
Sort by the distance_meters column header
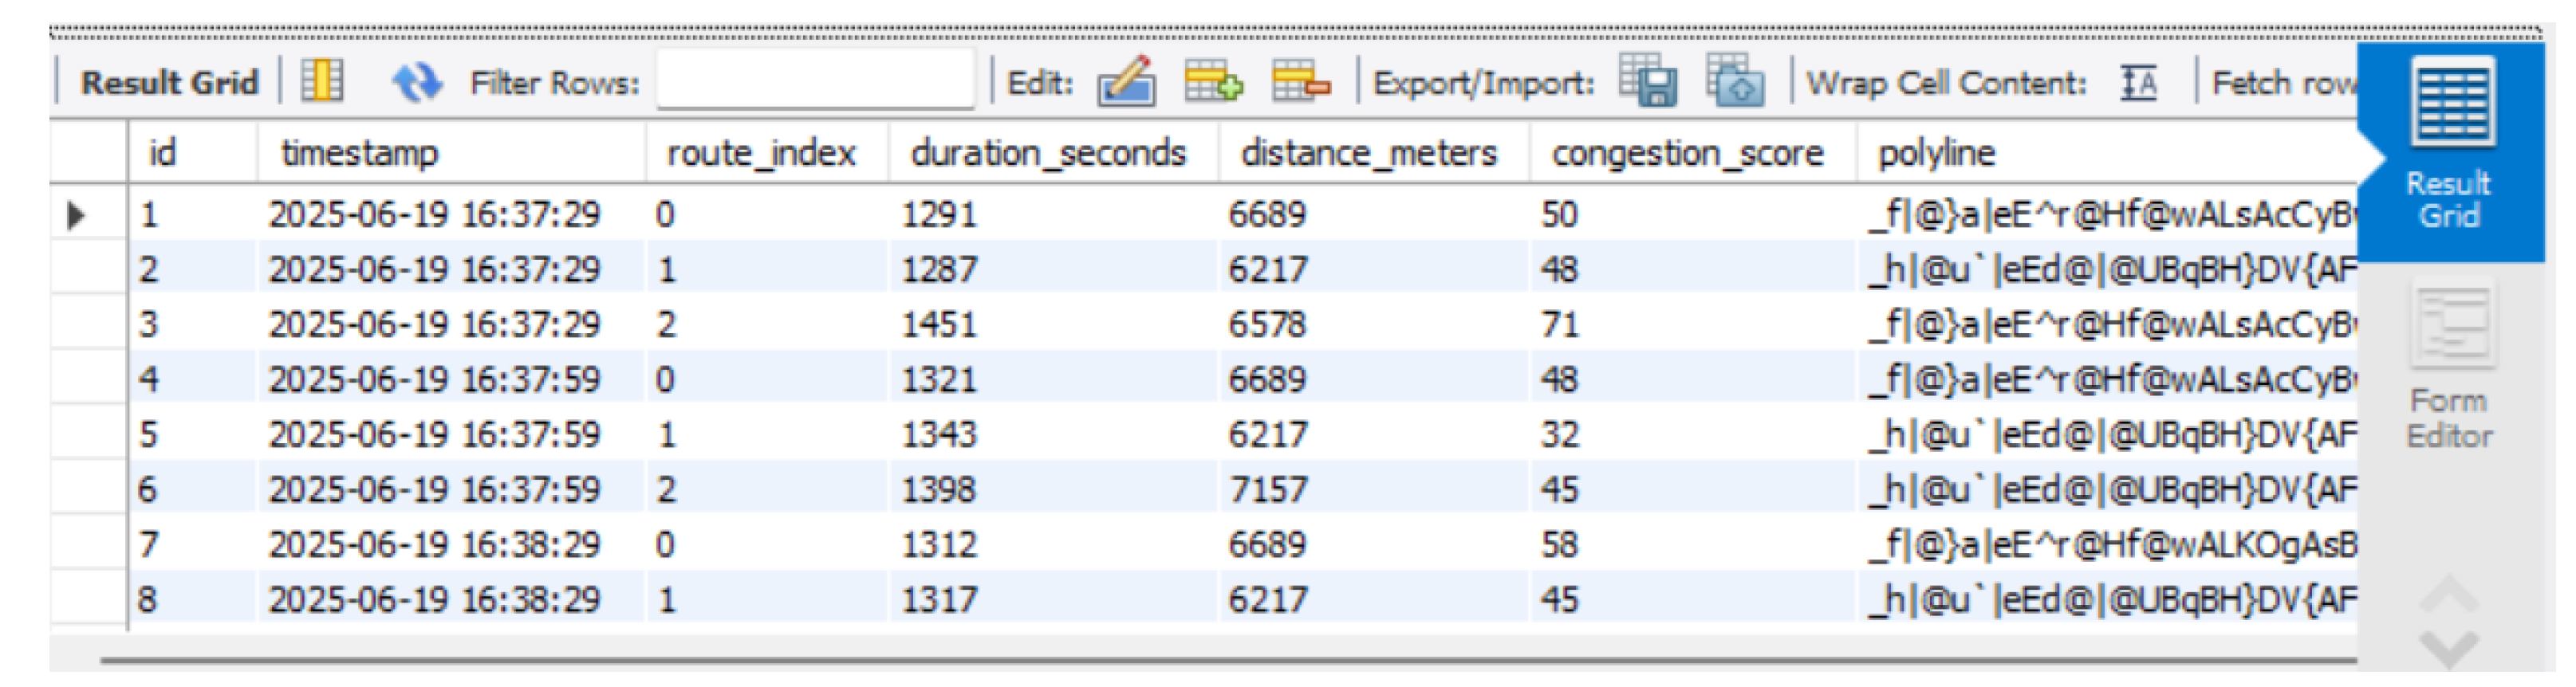[x=1374, y=153]
